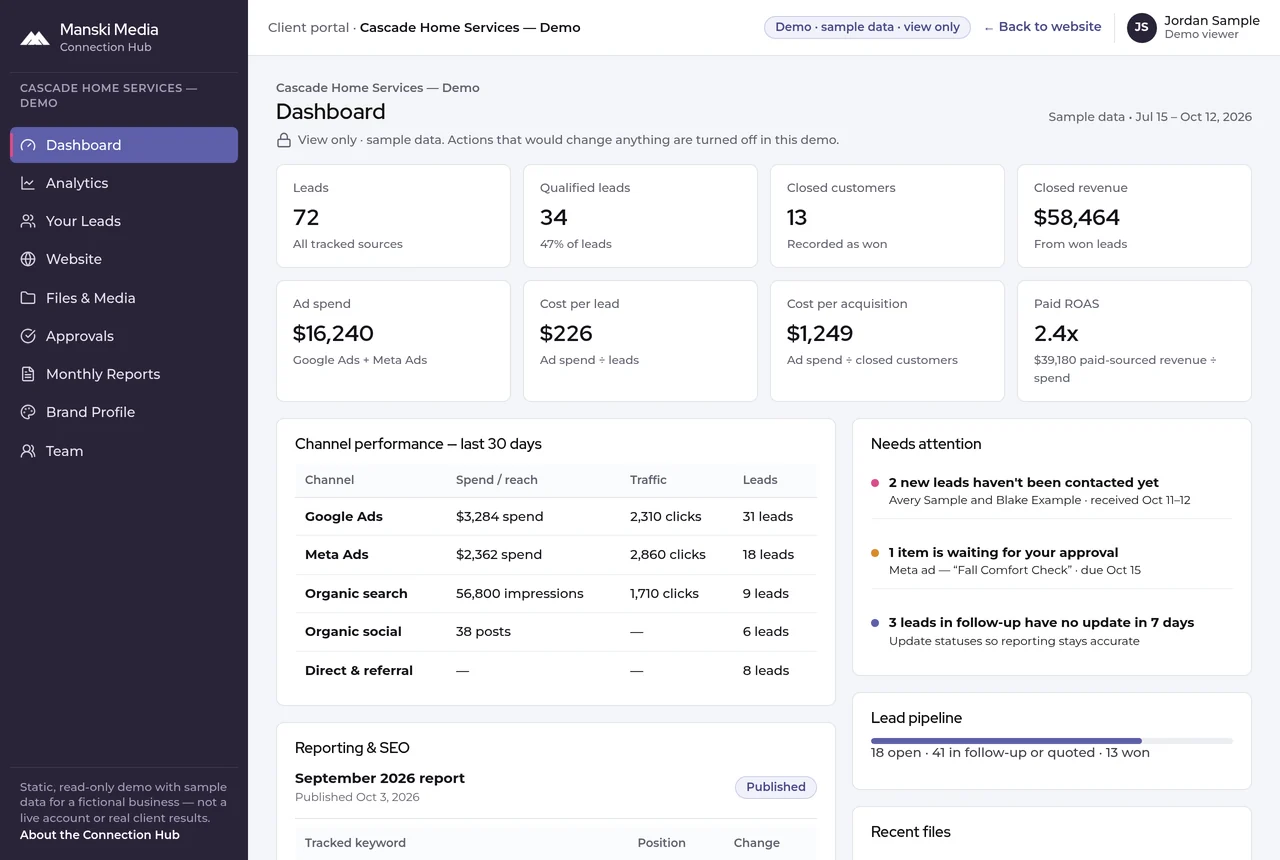
Task: Click the pink dot beside new leads alert
Action: click(875, 483)
